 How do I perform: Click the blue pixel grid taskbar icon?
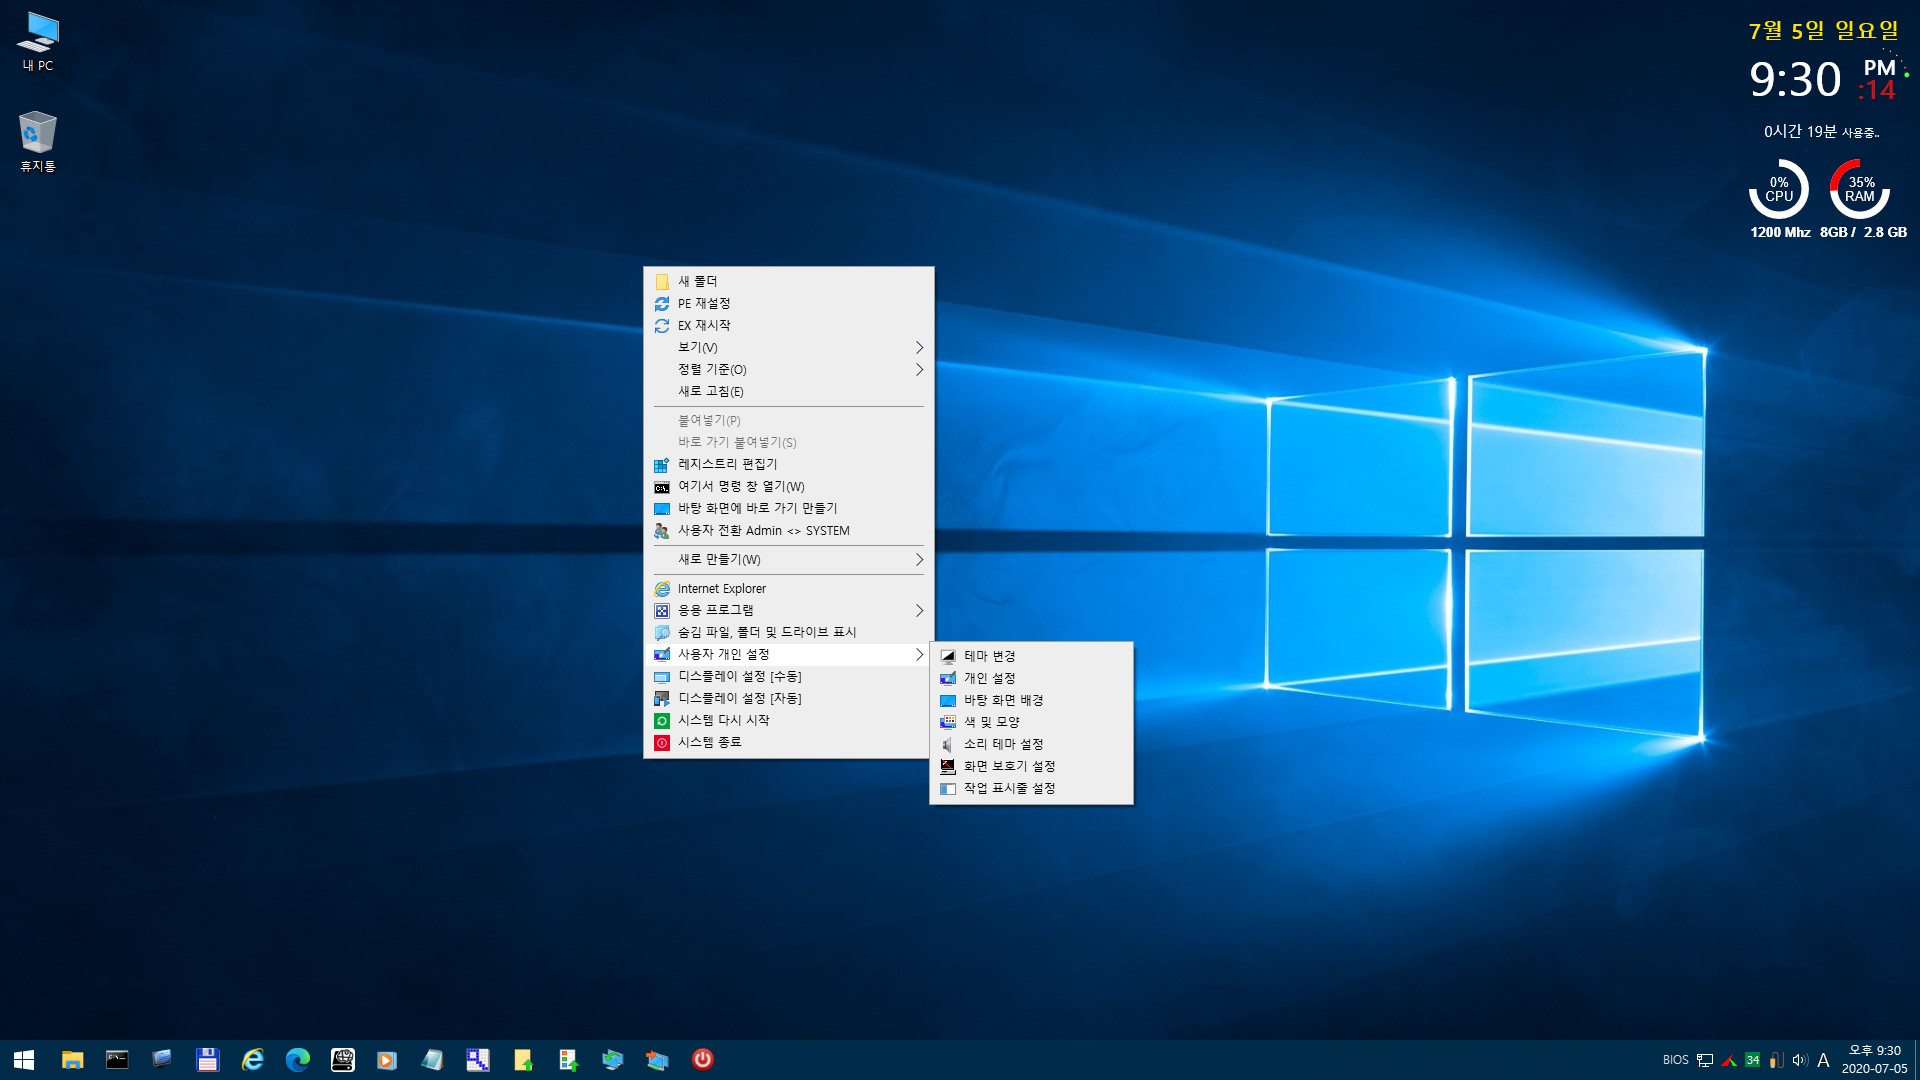478,1059
